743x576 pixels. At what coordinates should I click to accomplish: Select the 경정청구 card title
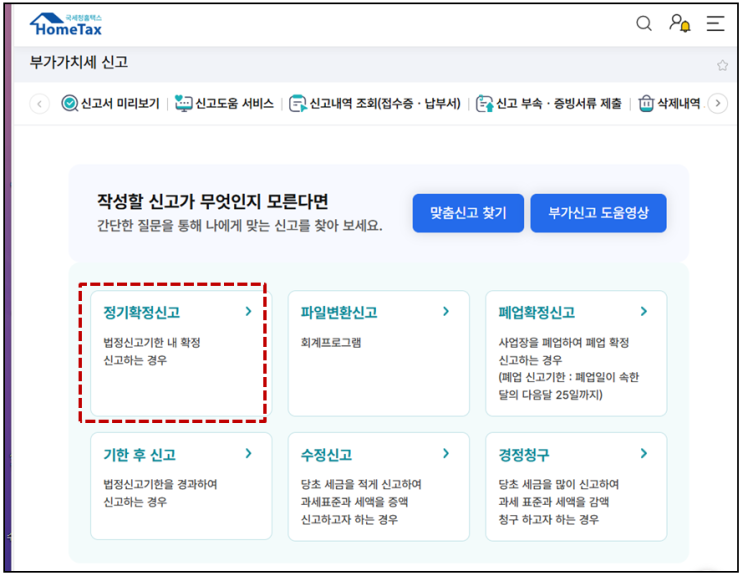tap(524, 455)
